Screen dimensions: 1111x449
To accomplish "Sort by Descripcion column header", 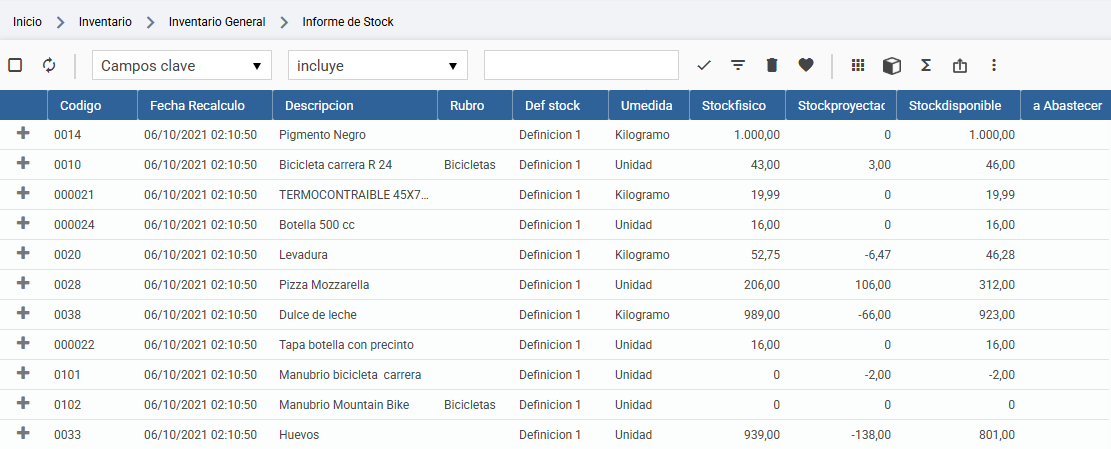I will (355, 106).
